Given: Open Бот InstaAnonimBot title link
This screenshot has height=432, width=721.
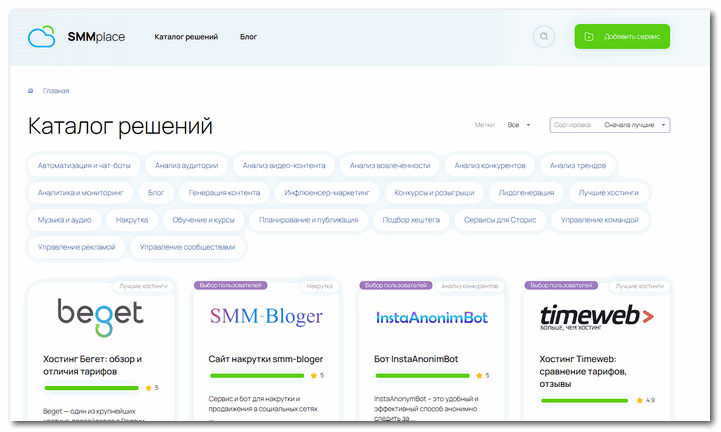Looking at the screenshot, I should 416,359.
